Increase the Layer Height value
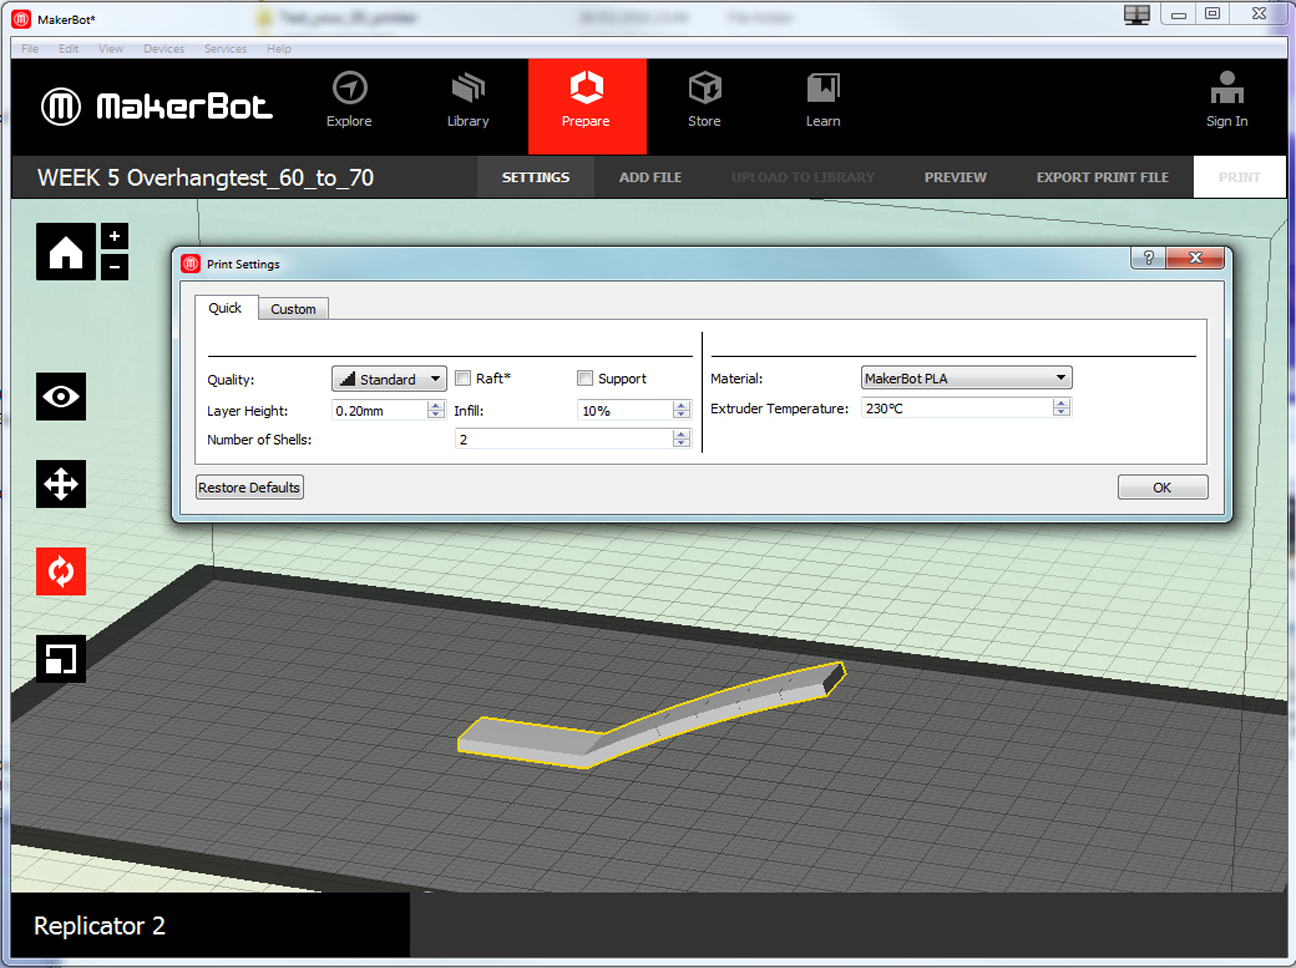Image resolution: width=1296 pixels, height=968 pixels. 435,405
